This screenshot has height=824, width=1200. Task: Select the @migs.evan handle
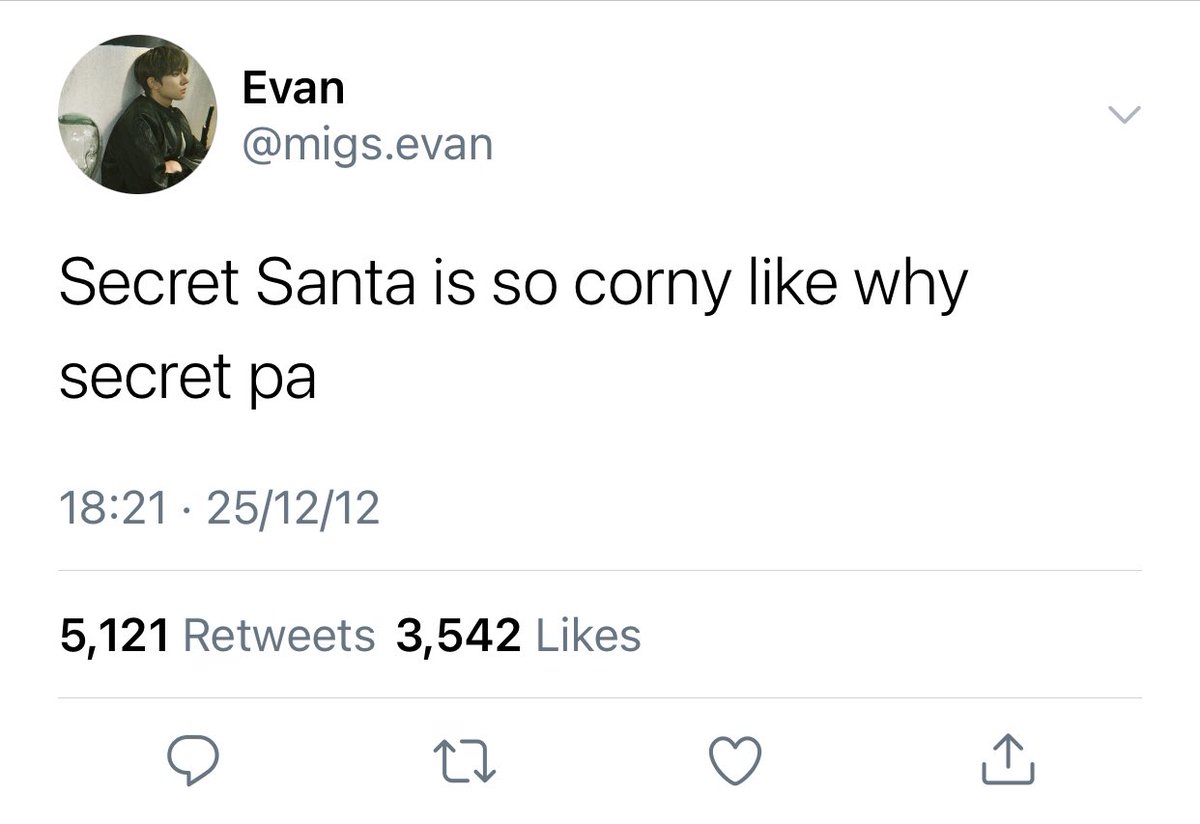(x=367, y=145)
